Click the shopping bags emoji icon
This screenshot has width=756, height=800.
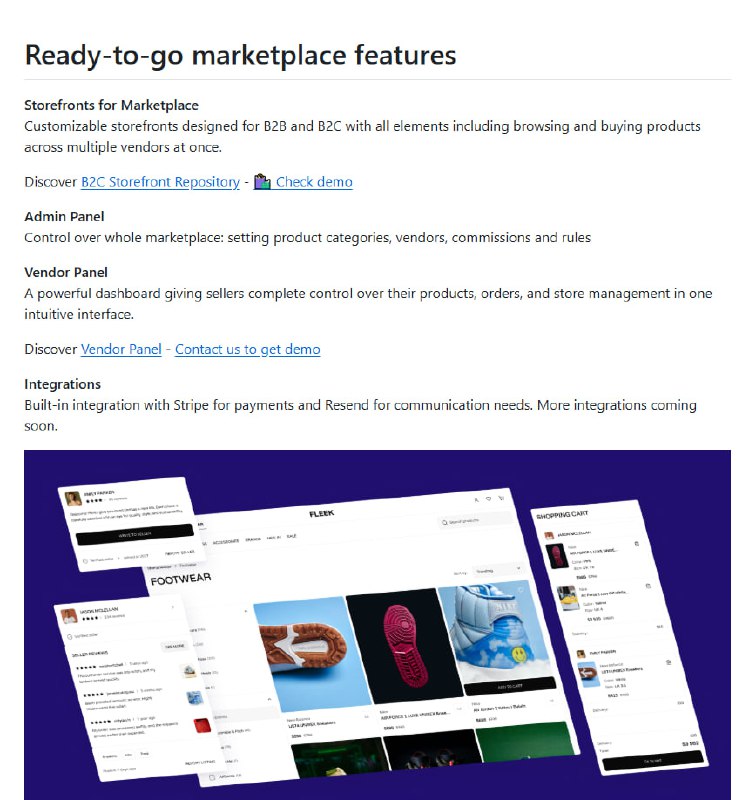click(x=262, y=182)
